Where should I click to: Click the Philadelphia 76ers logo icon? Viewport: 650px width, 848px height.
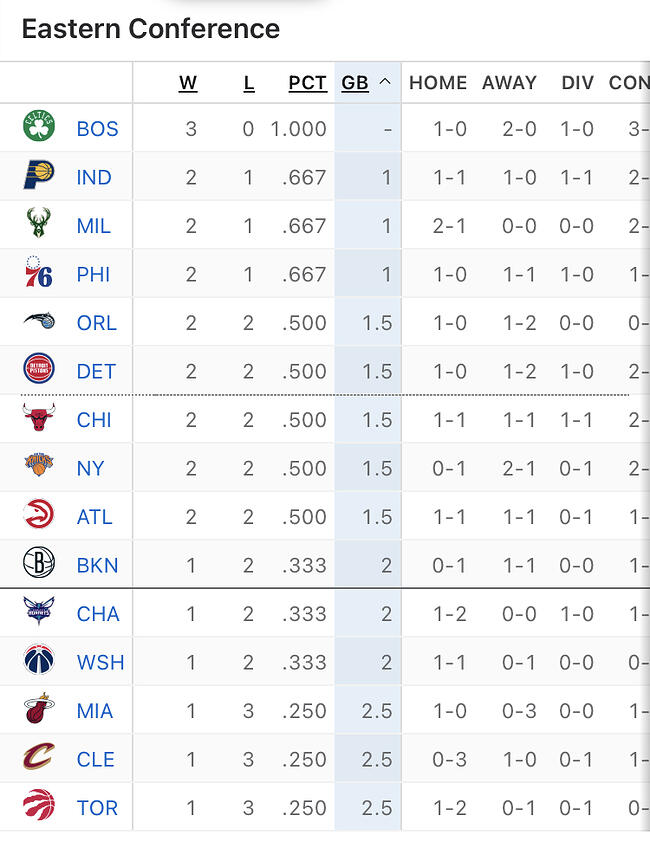(x=39, y=273)
